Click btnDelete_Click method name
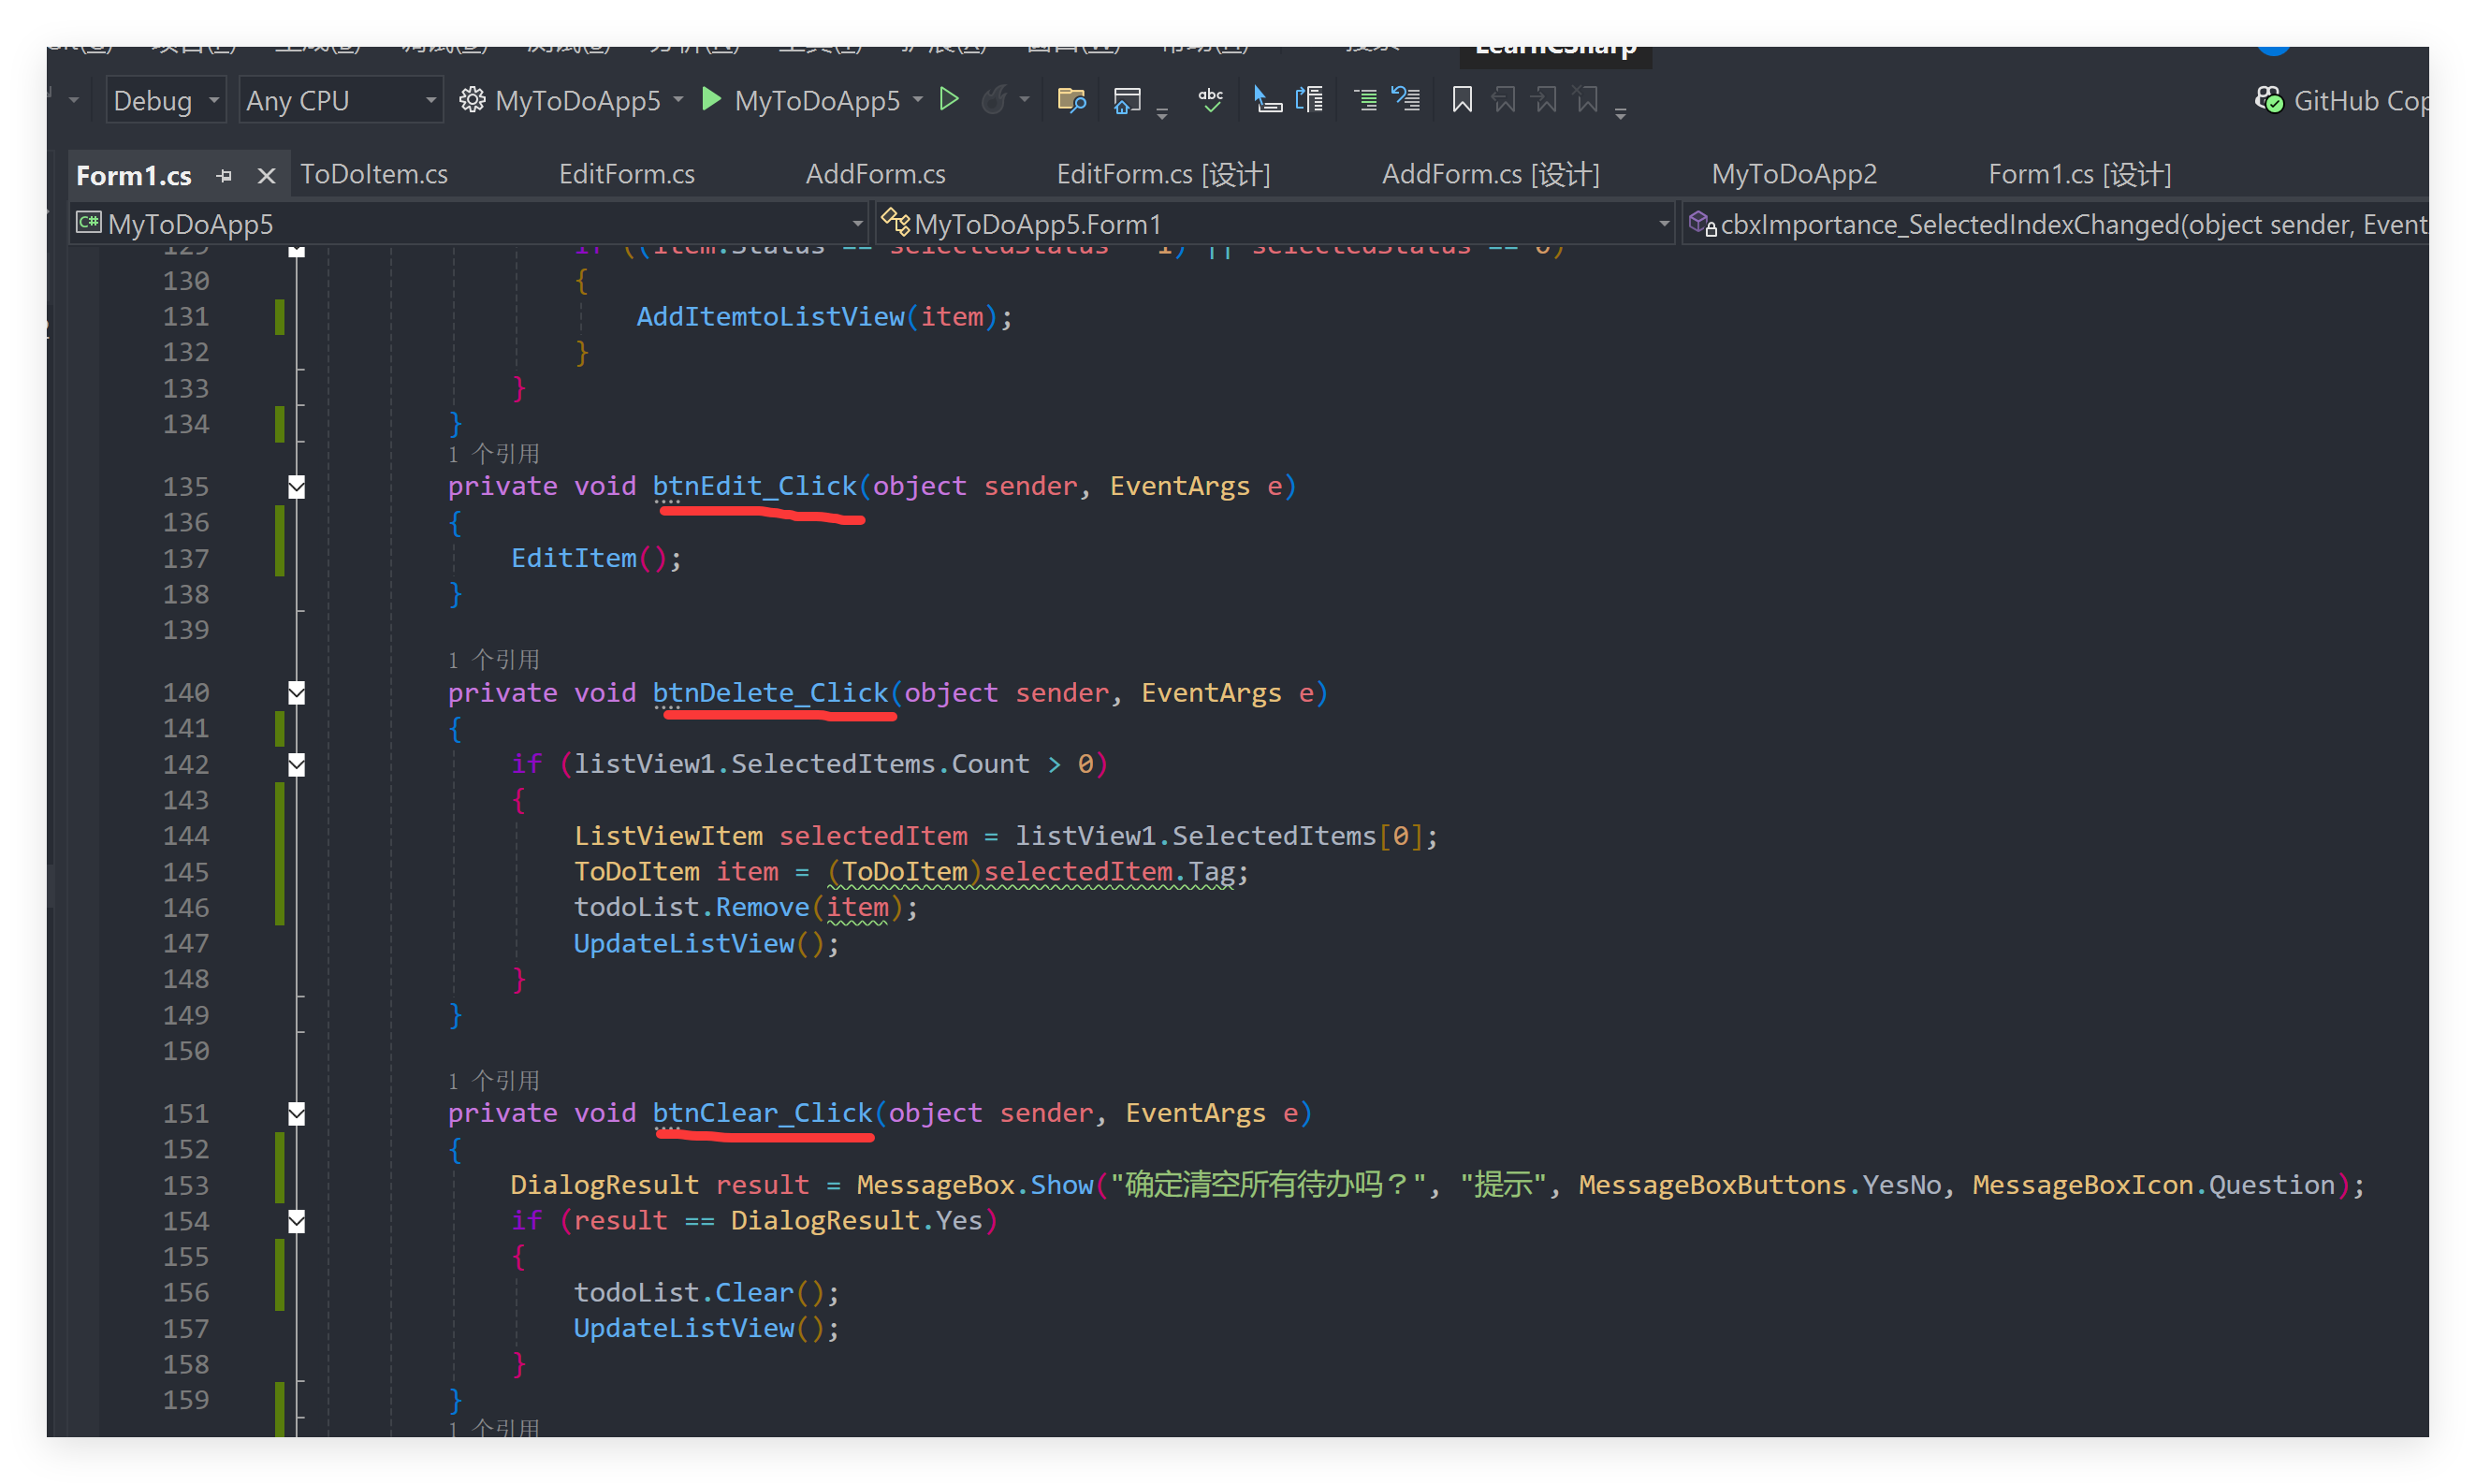This screenshot has height=1484, width=2476. point(771,693)
